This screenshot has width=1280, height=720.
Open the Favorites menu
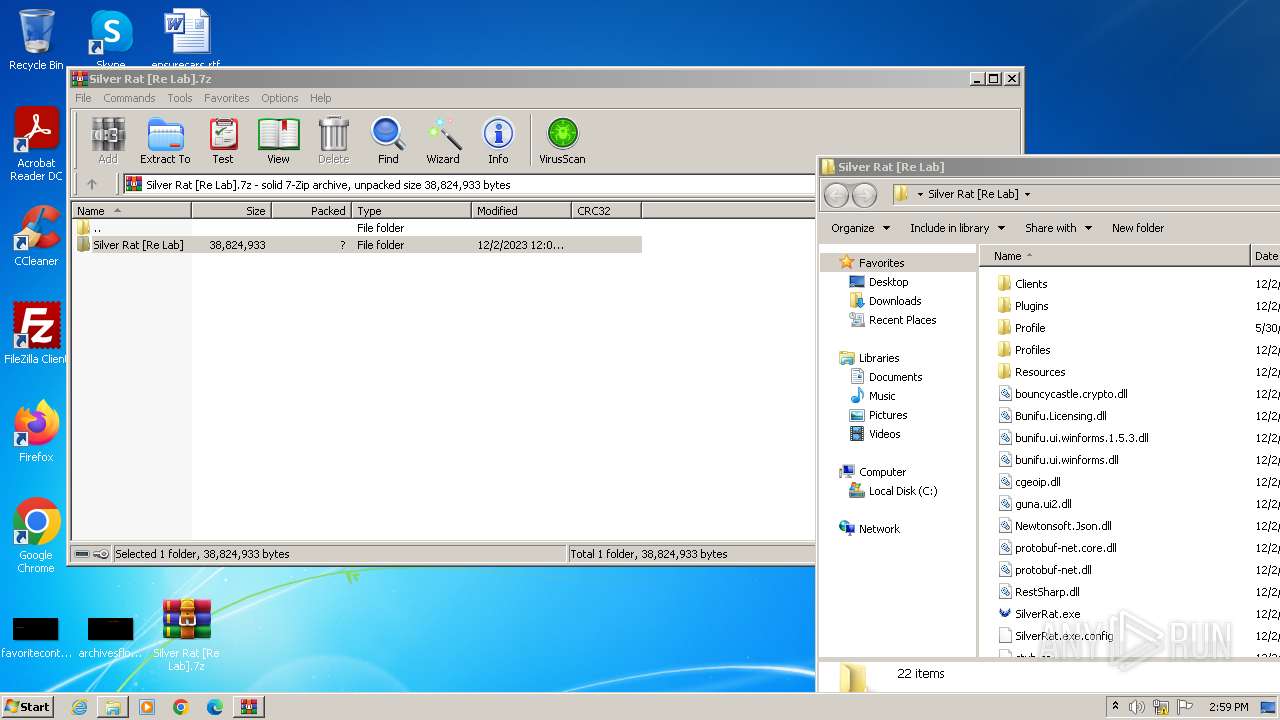[x=227, y=98]
